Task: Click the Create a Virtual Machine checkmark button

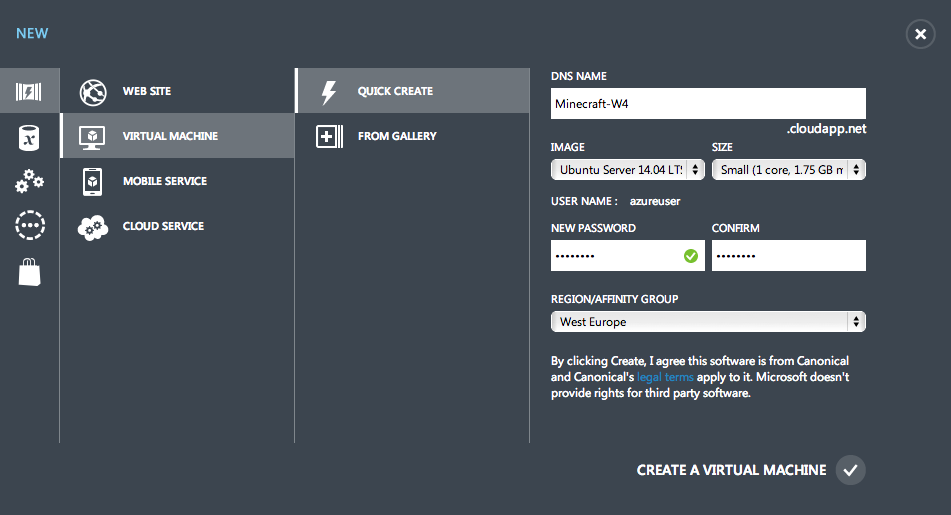Action: [x=850, y=470]
